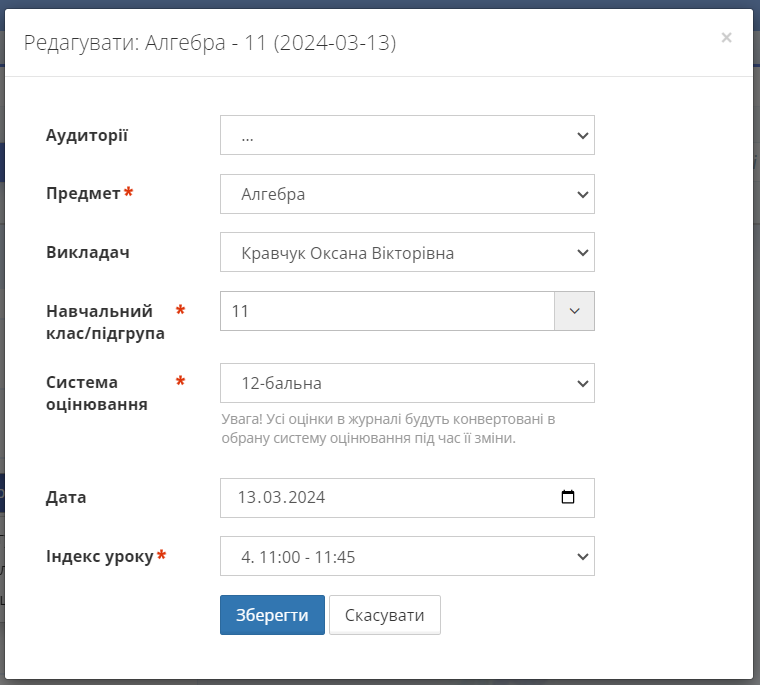
Task: Close the edit dialog with the X
Action: [x=726, y=38]
